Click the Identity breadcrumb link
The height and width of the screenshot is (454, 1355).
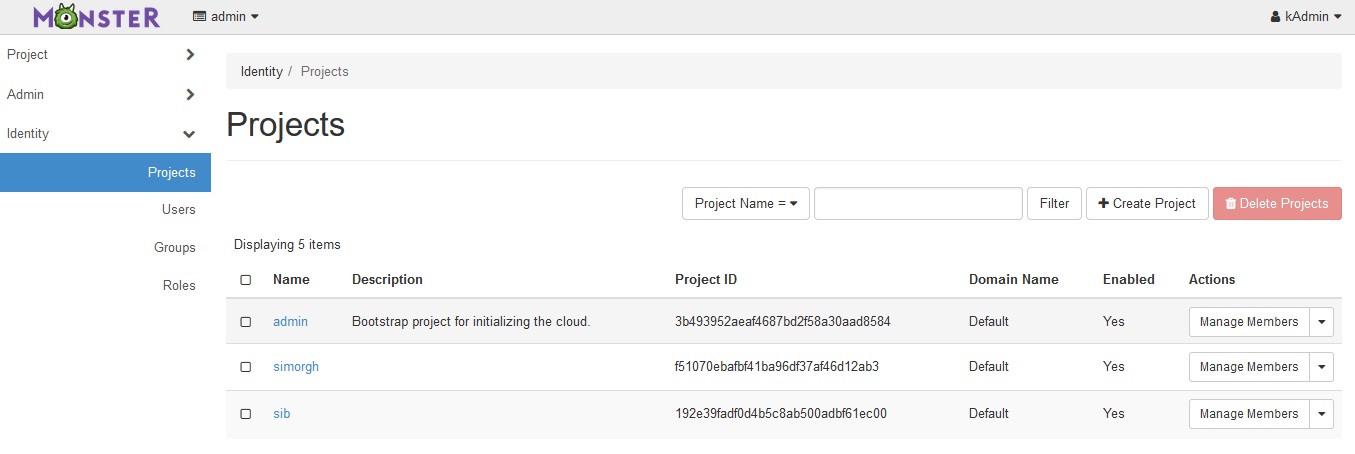(262, 72)
